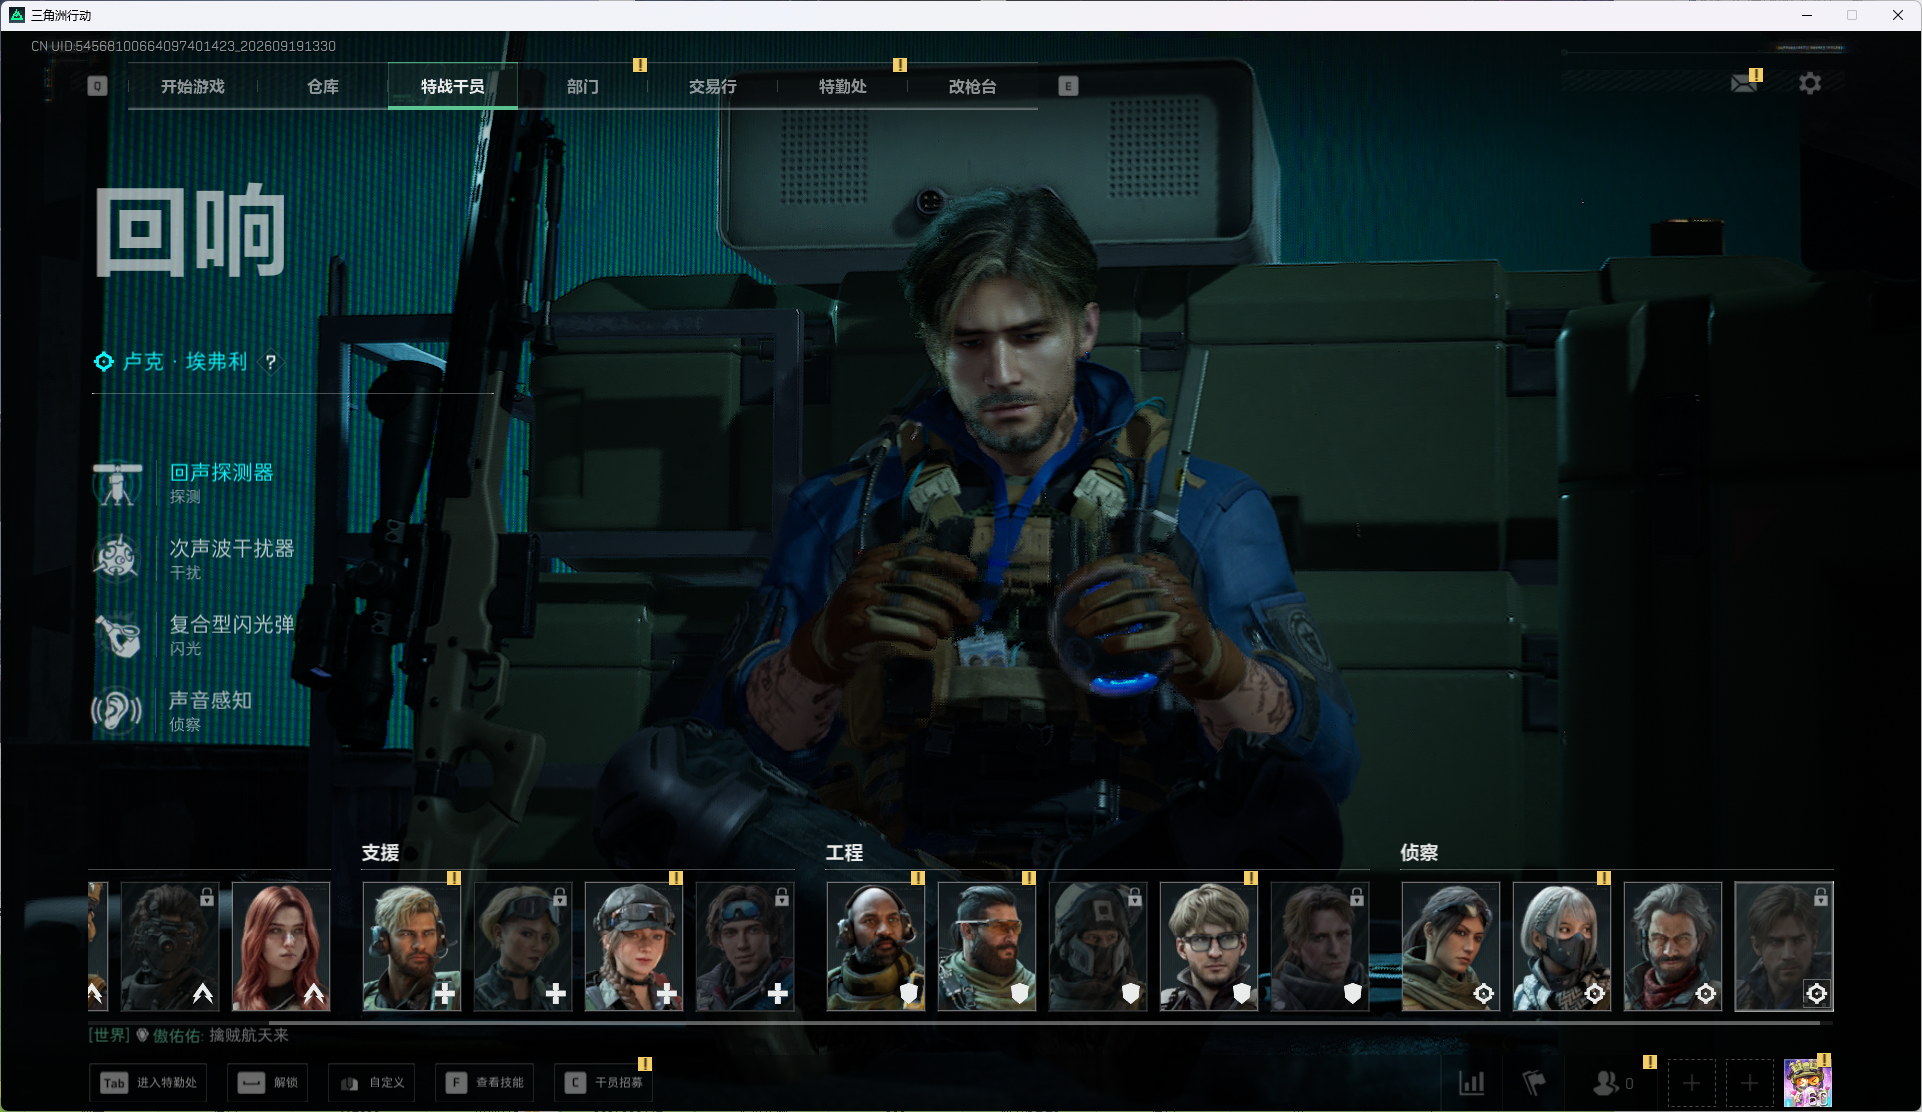Click the 支援 category heading
Image resolution: width=1922 pixels, height=1112 pixels.
pos(380,853)
